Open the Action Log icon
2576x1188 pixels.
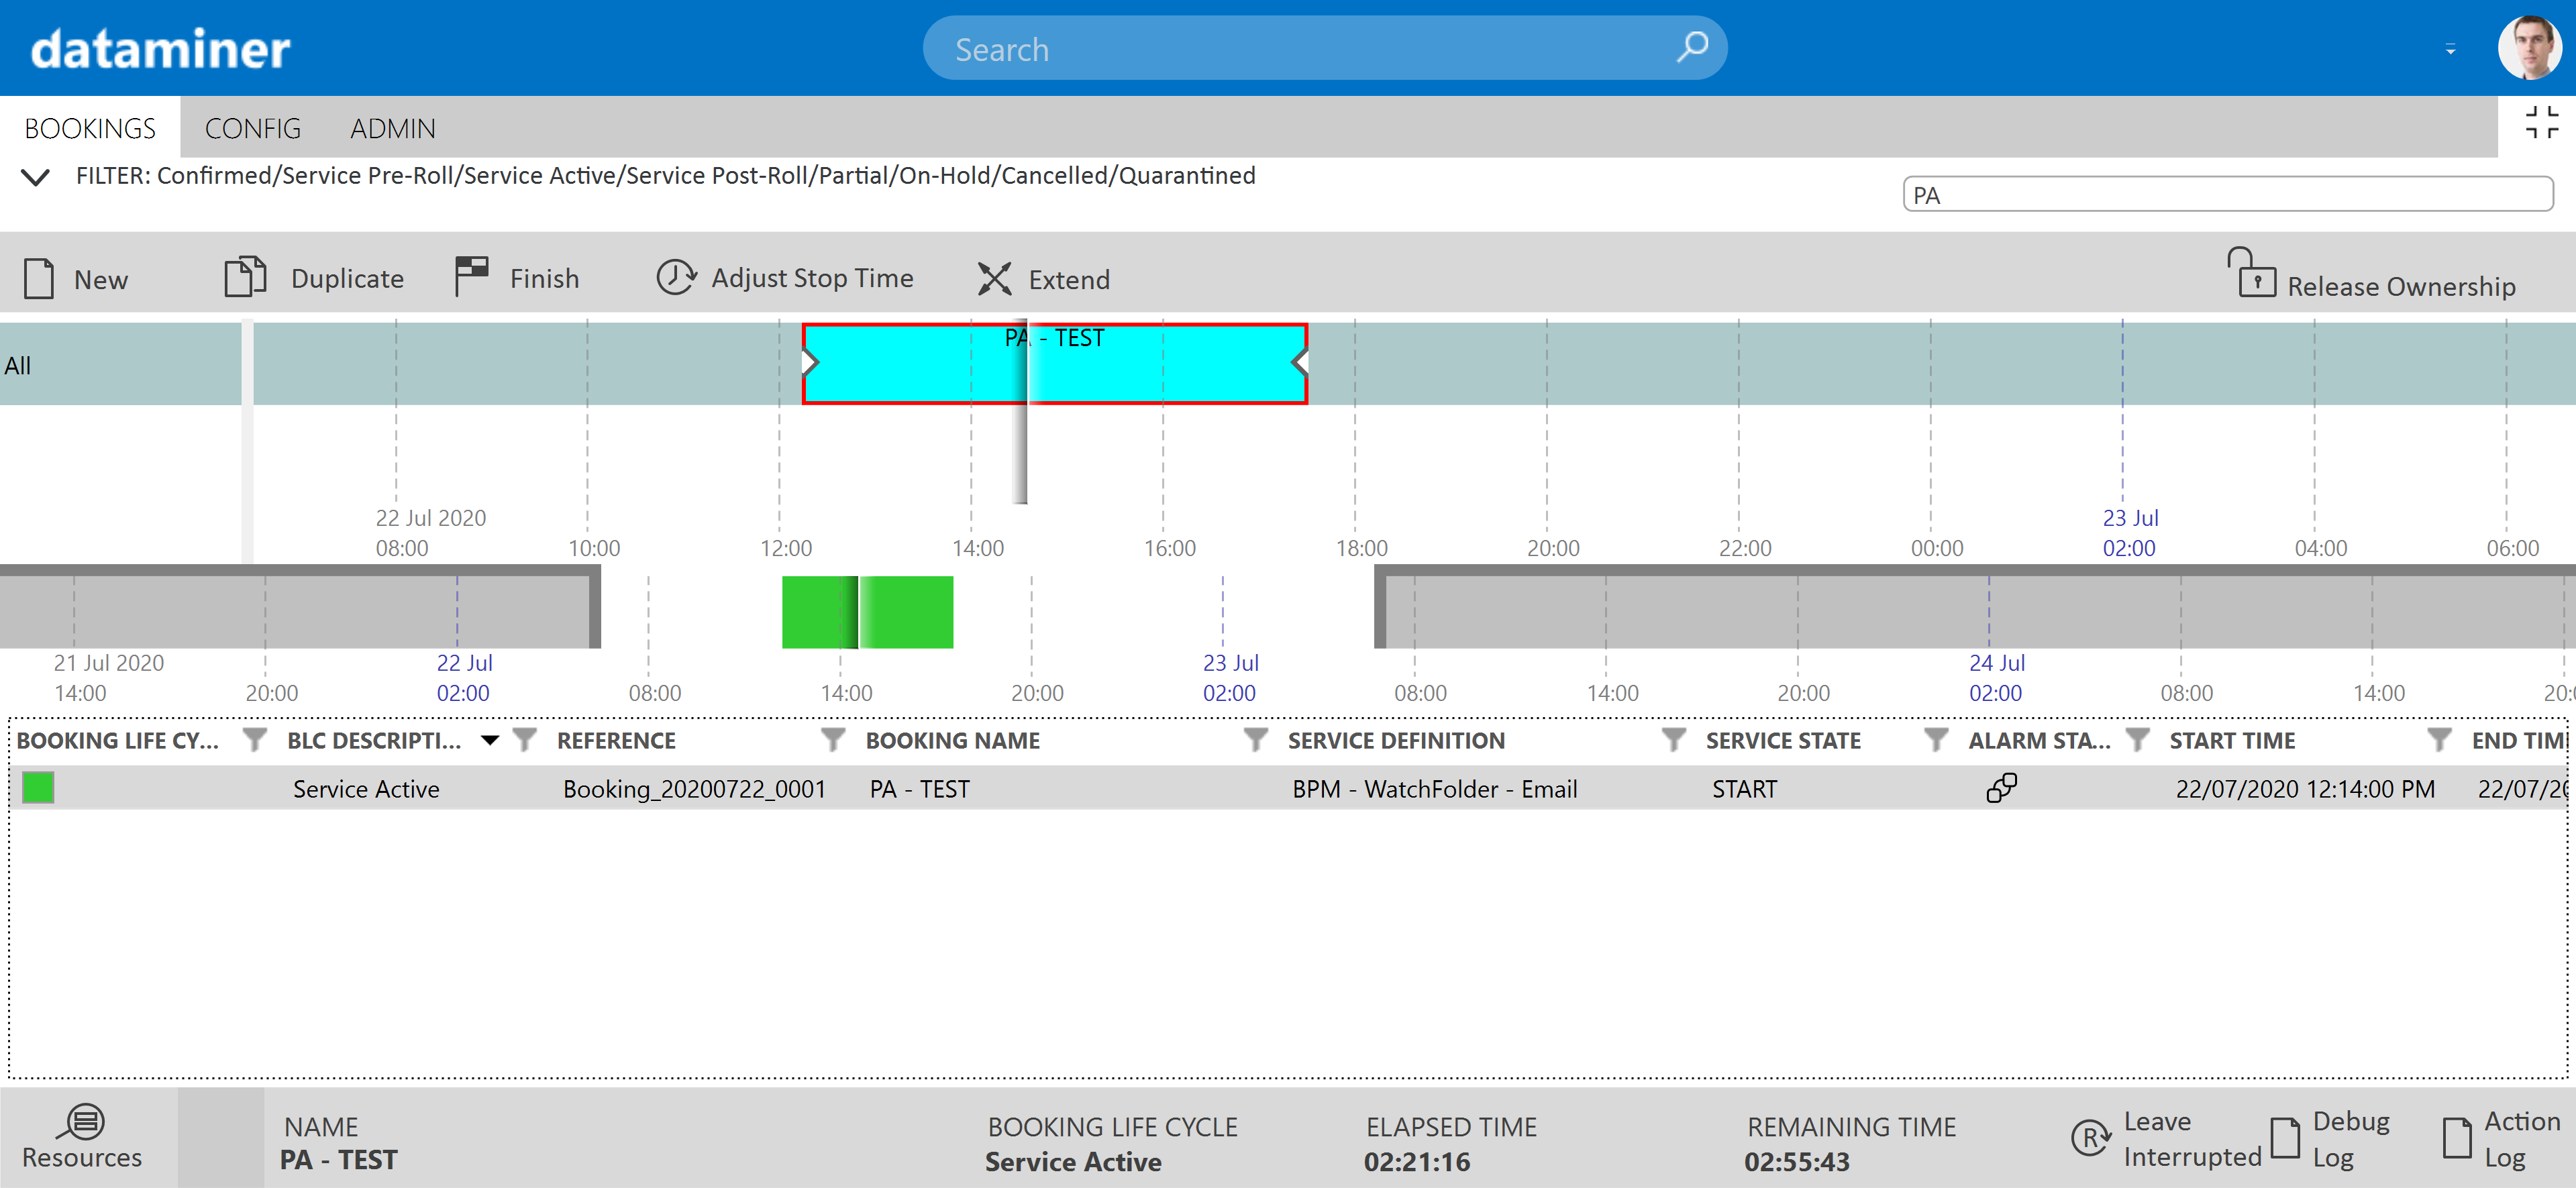click(x=2458, y=1137)
